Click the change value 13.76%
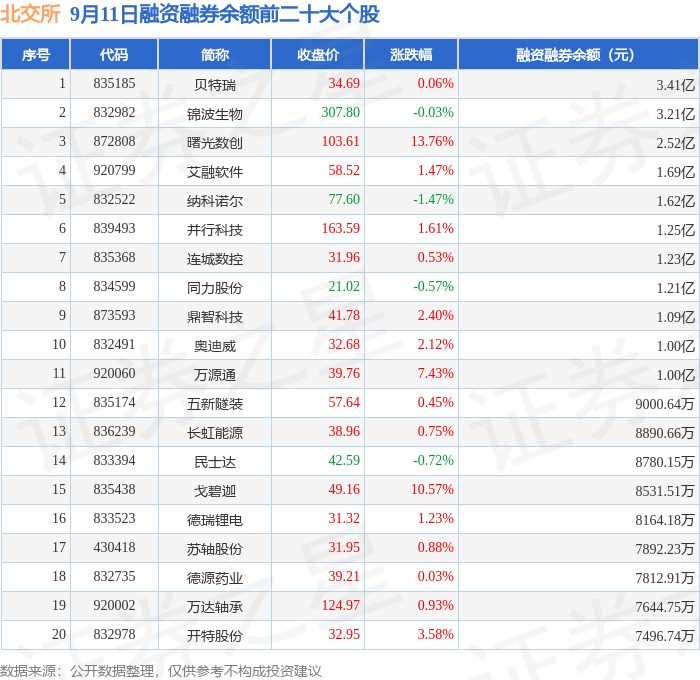The image size is (700, 680). point(432,141)
